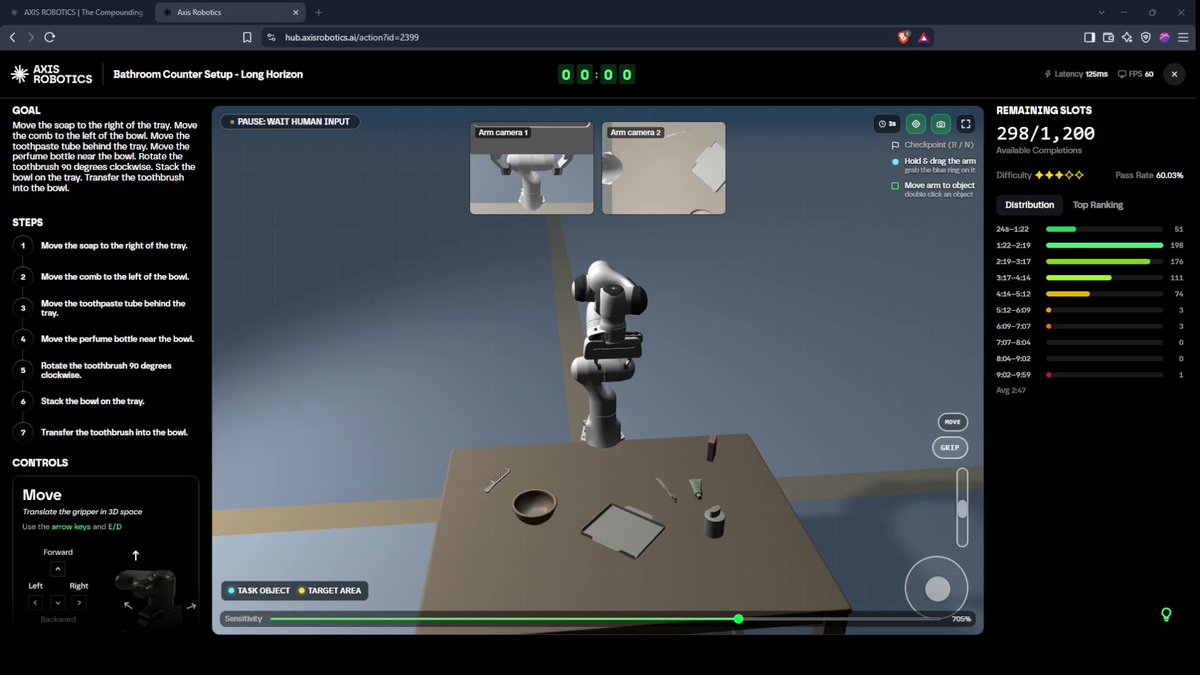Click the lightbulb hint icon
The height and width of the screenshot is (675, 1200).
click(x=1166, y=614)
